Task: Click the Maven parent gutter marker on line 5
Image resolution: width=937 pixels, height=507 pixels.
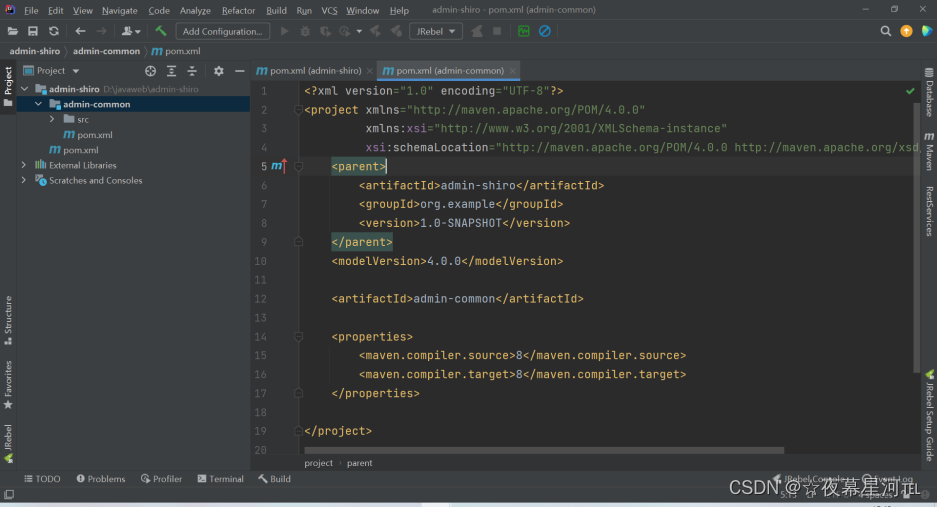Action: click(278, 166)
